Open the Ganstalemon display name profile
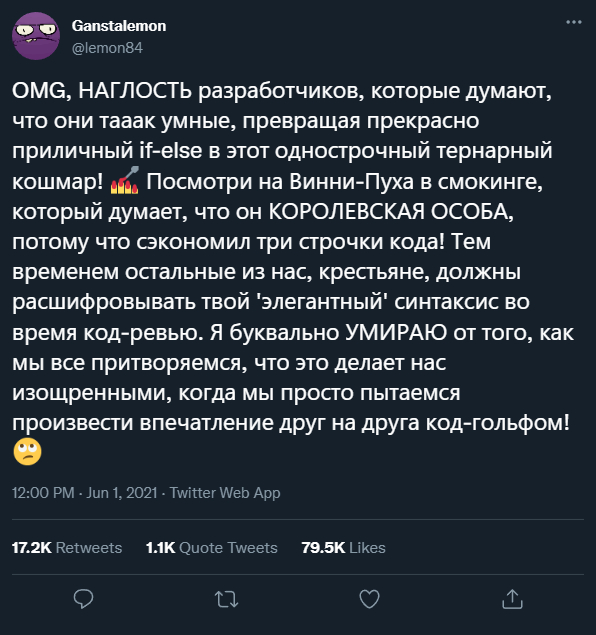Image resolution: width=596 pixels, height=635 pixels. pyautogui.click(x=119, y=26)
